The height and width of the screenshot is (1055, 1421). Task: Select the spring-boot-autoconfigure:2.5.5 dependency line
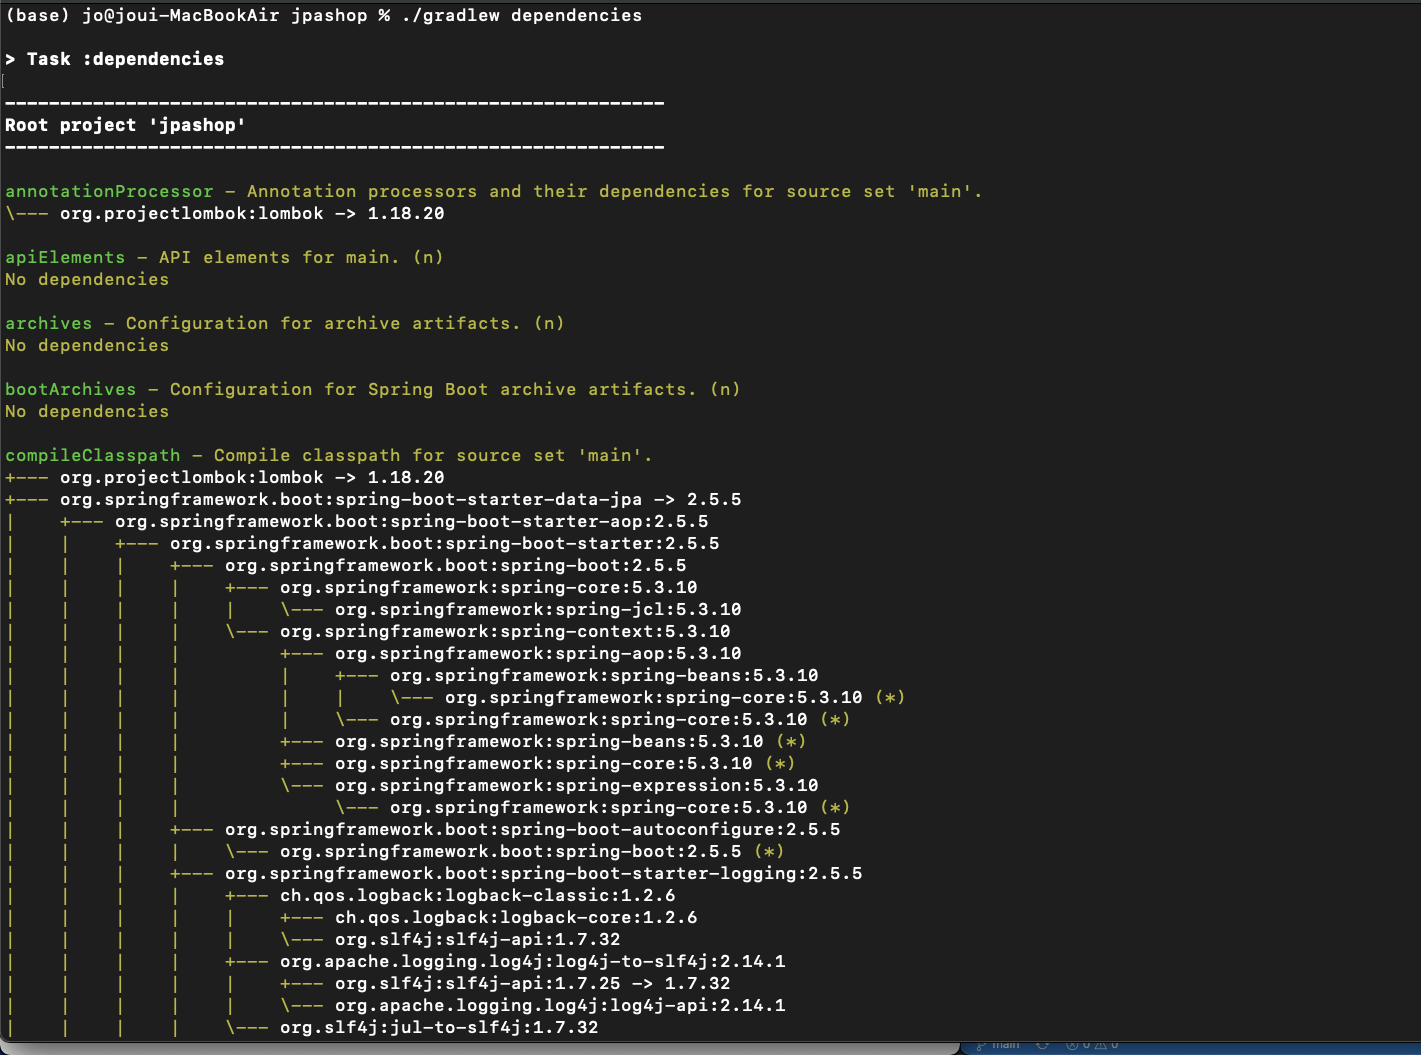click(x=532, y=829)
